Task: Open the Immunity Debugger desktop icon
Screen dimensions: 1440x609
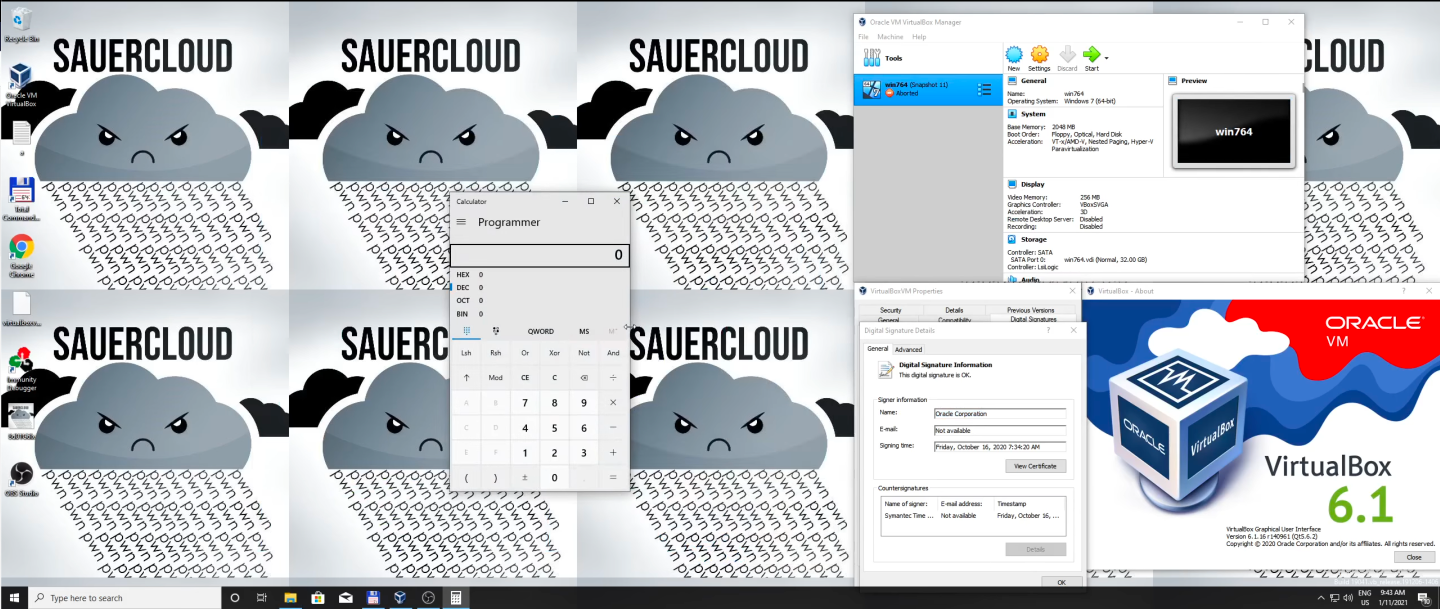Action: (21, 369)
